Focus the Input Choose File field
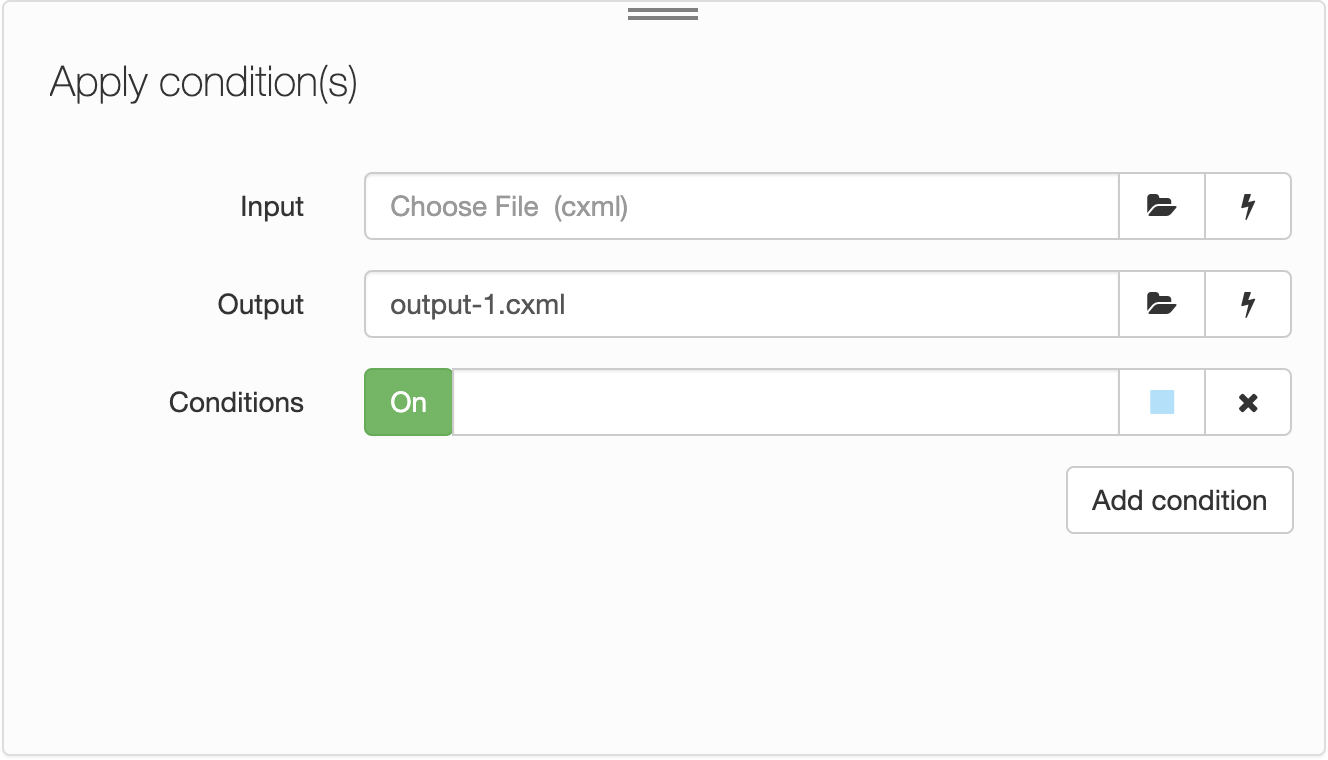 (741, 206)
